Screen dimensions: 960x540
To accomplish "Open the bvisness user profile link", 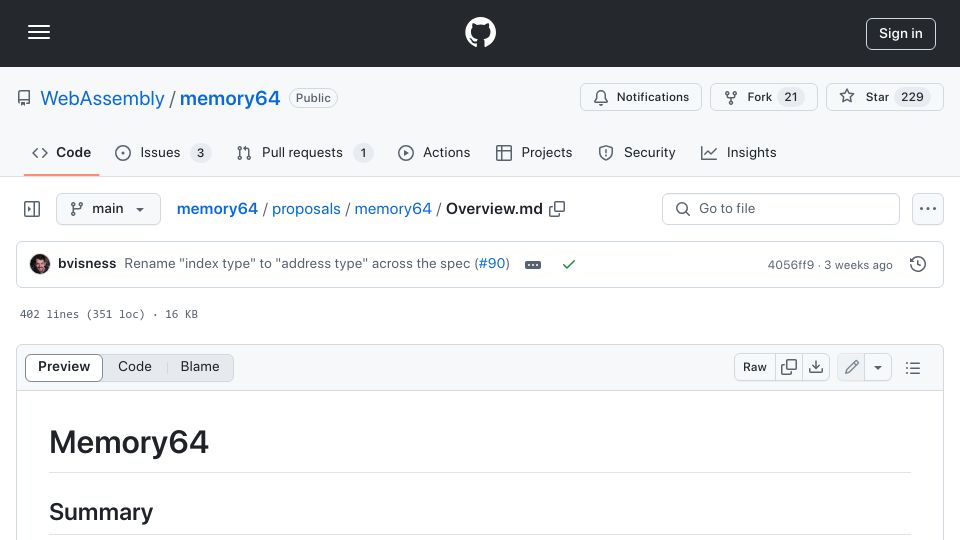I will click(87, 263).
